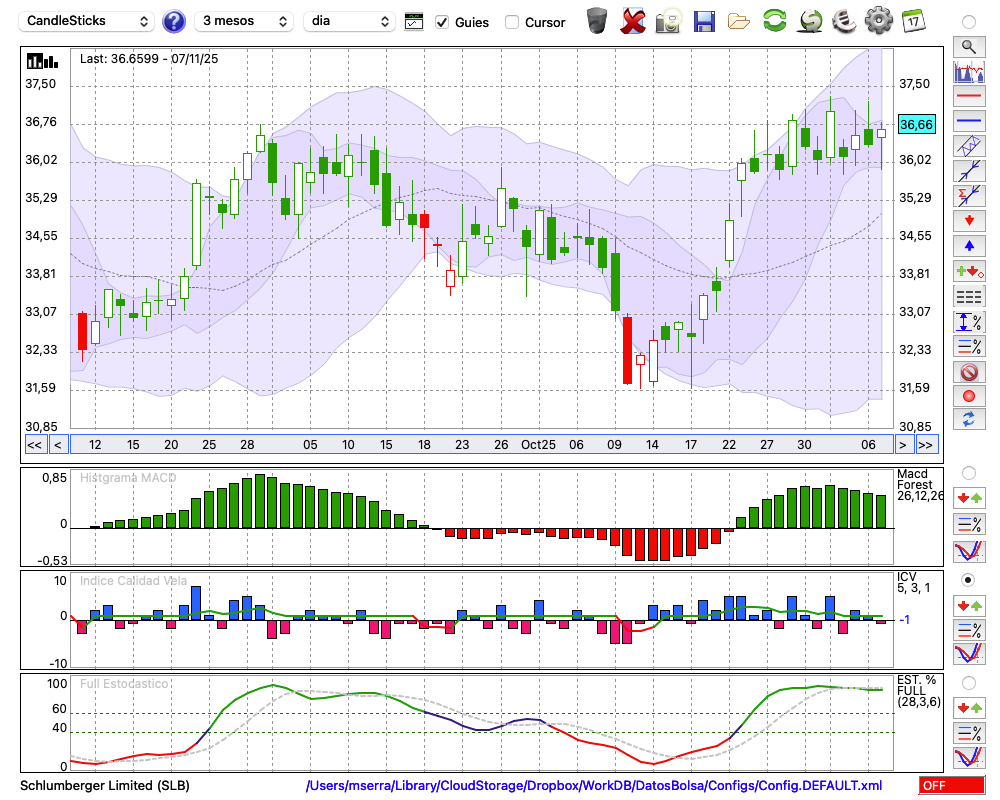Click the blue volume histogram tool icon
Image resolution: width=1000 pixels, height=800 pixels.
click(969, 72)
